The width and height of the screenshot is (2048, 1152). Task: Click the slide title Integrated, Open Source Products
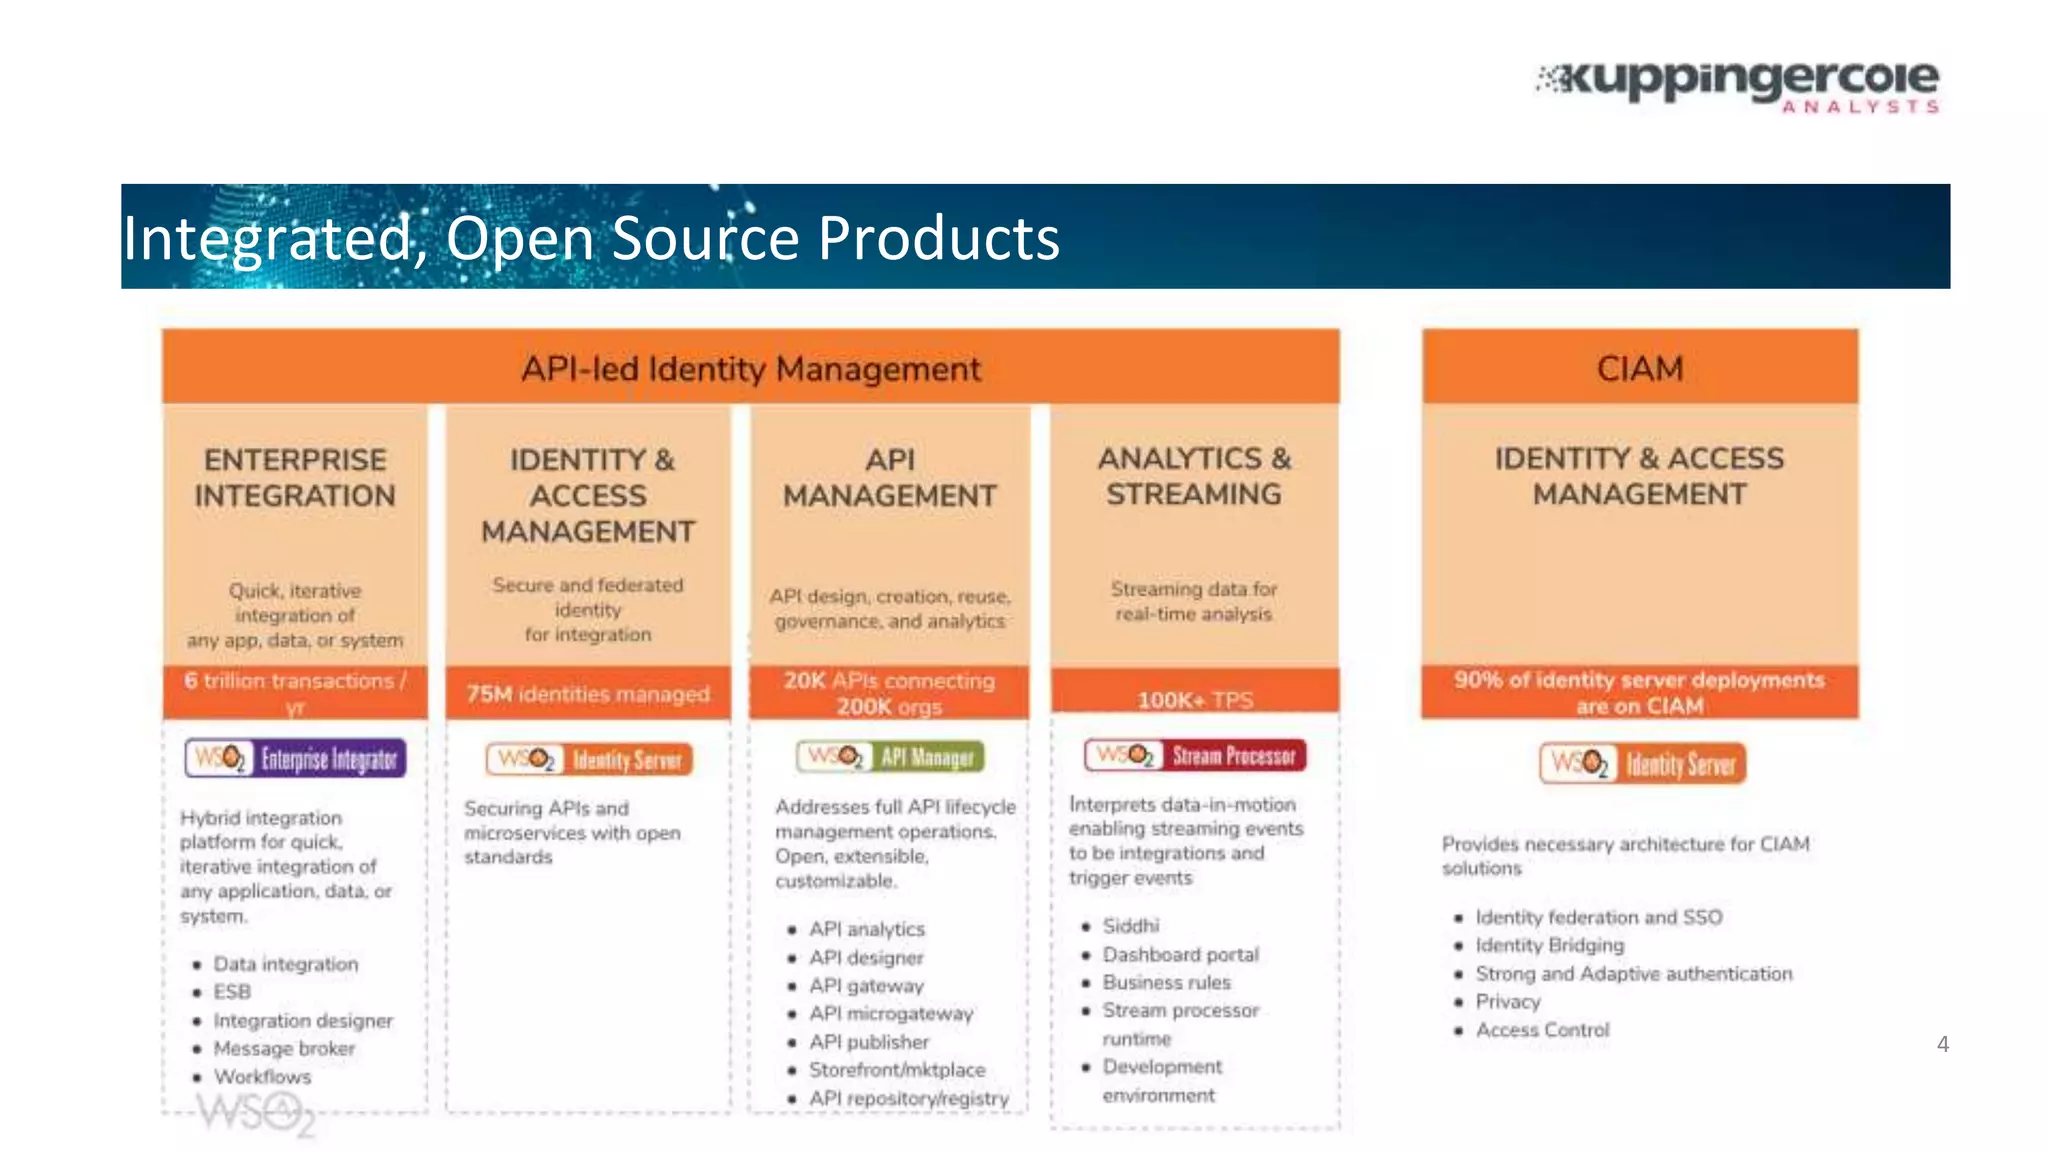point(591,239)
